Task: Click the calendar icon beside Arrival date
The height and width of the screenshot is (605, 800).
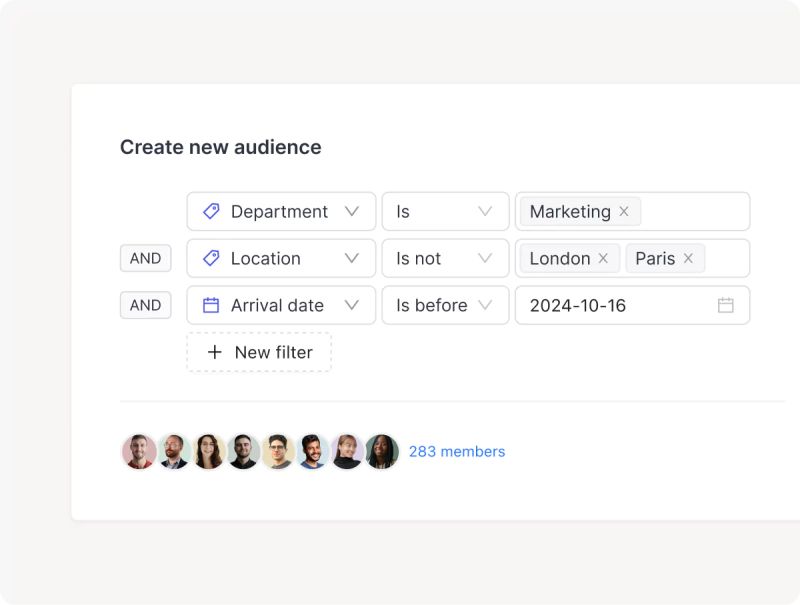Action: (x=211, y=305)
